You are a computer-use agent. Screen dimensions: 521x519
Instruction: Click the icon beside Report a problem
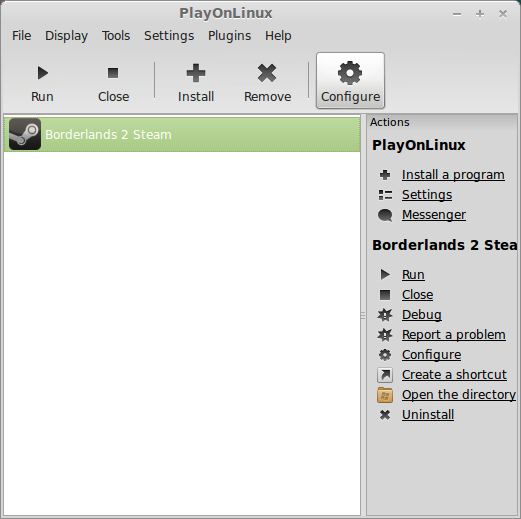tap(385, 335)
